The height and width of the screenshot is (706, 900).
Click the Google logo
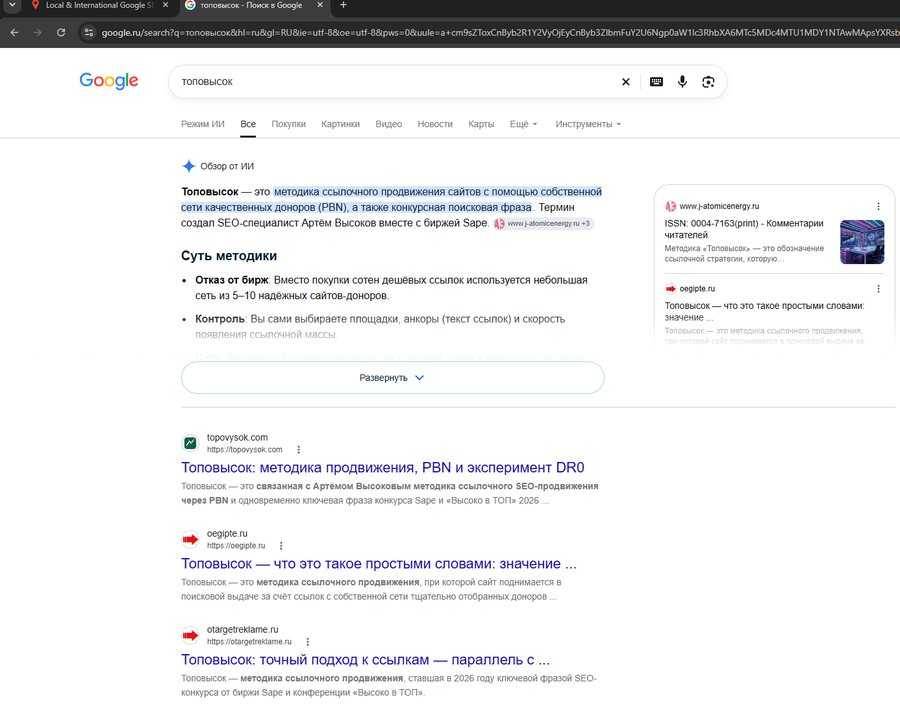pos(108,81)
